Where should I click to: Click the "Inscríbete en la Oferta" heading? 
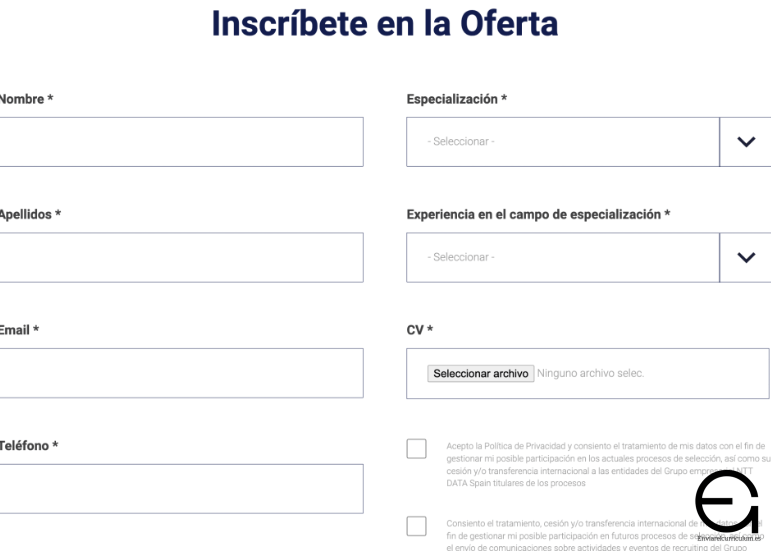pyautogui.click(x=385, y=24)
